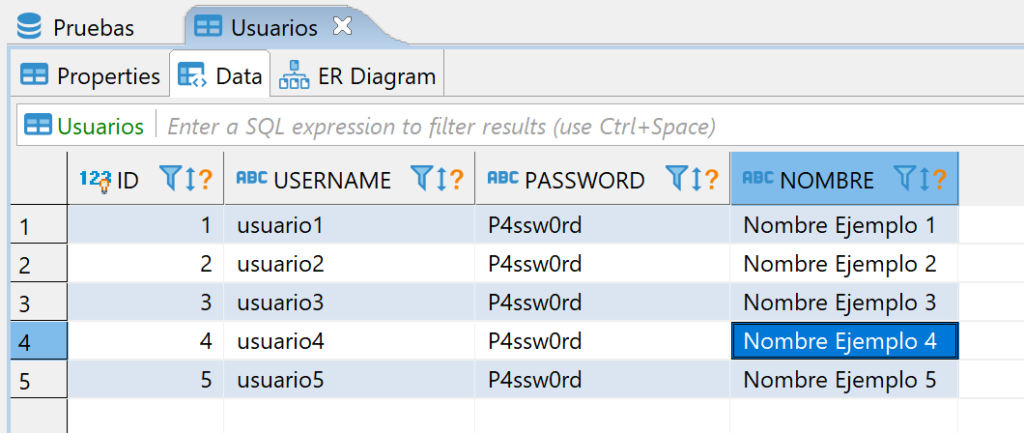Click the Nombre Ejemplo 5 cell
The image size is (1024, 433).
[x=839, y=380]
